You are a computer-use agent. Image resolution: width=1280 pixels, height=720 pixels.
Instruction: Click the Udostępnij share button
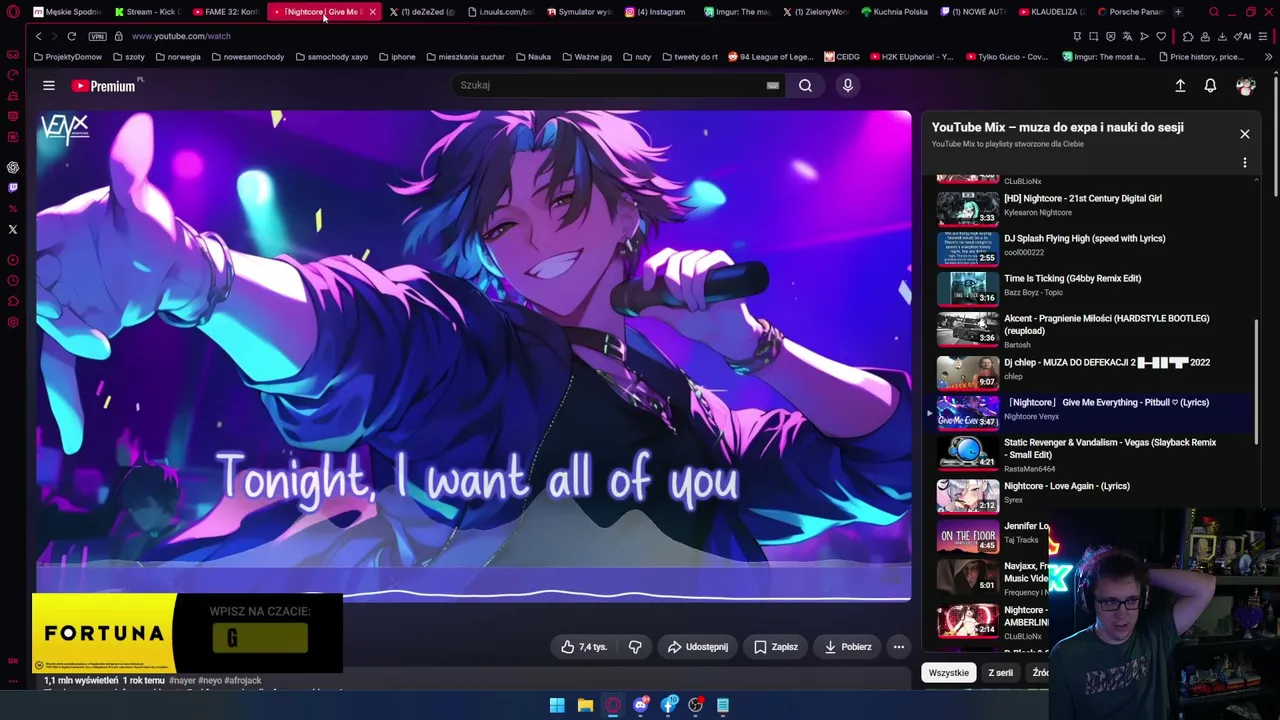point(698,647)
